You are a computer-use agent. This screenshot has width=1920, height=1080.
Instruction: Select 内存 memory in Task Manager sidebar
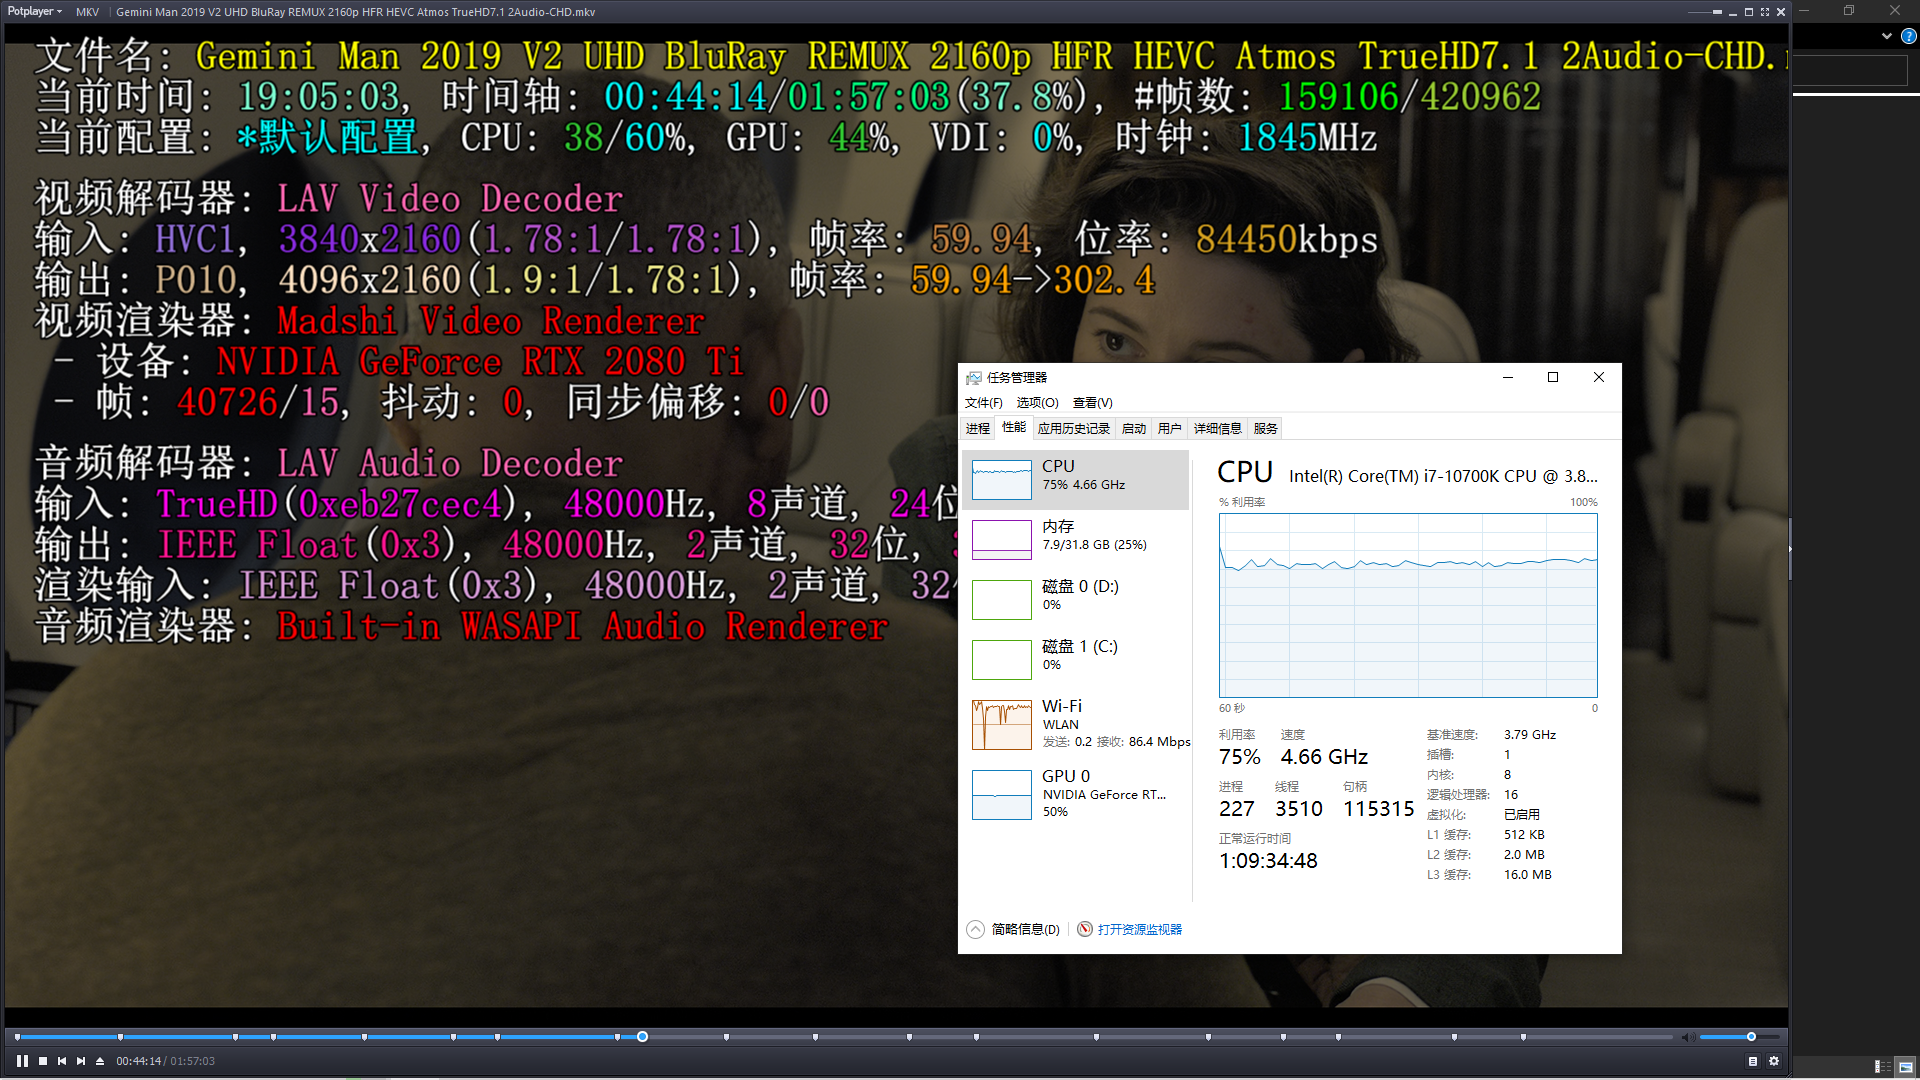1076,540
